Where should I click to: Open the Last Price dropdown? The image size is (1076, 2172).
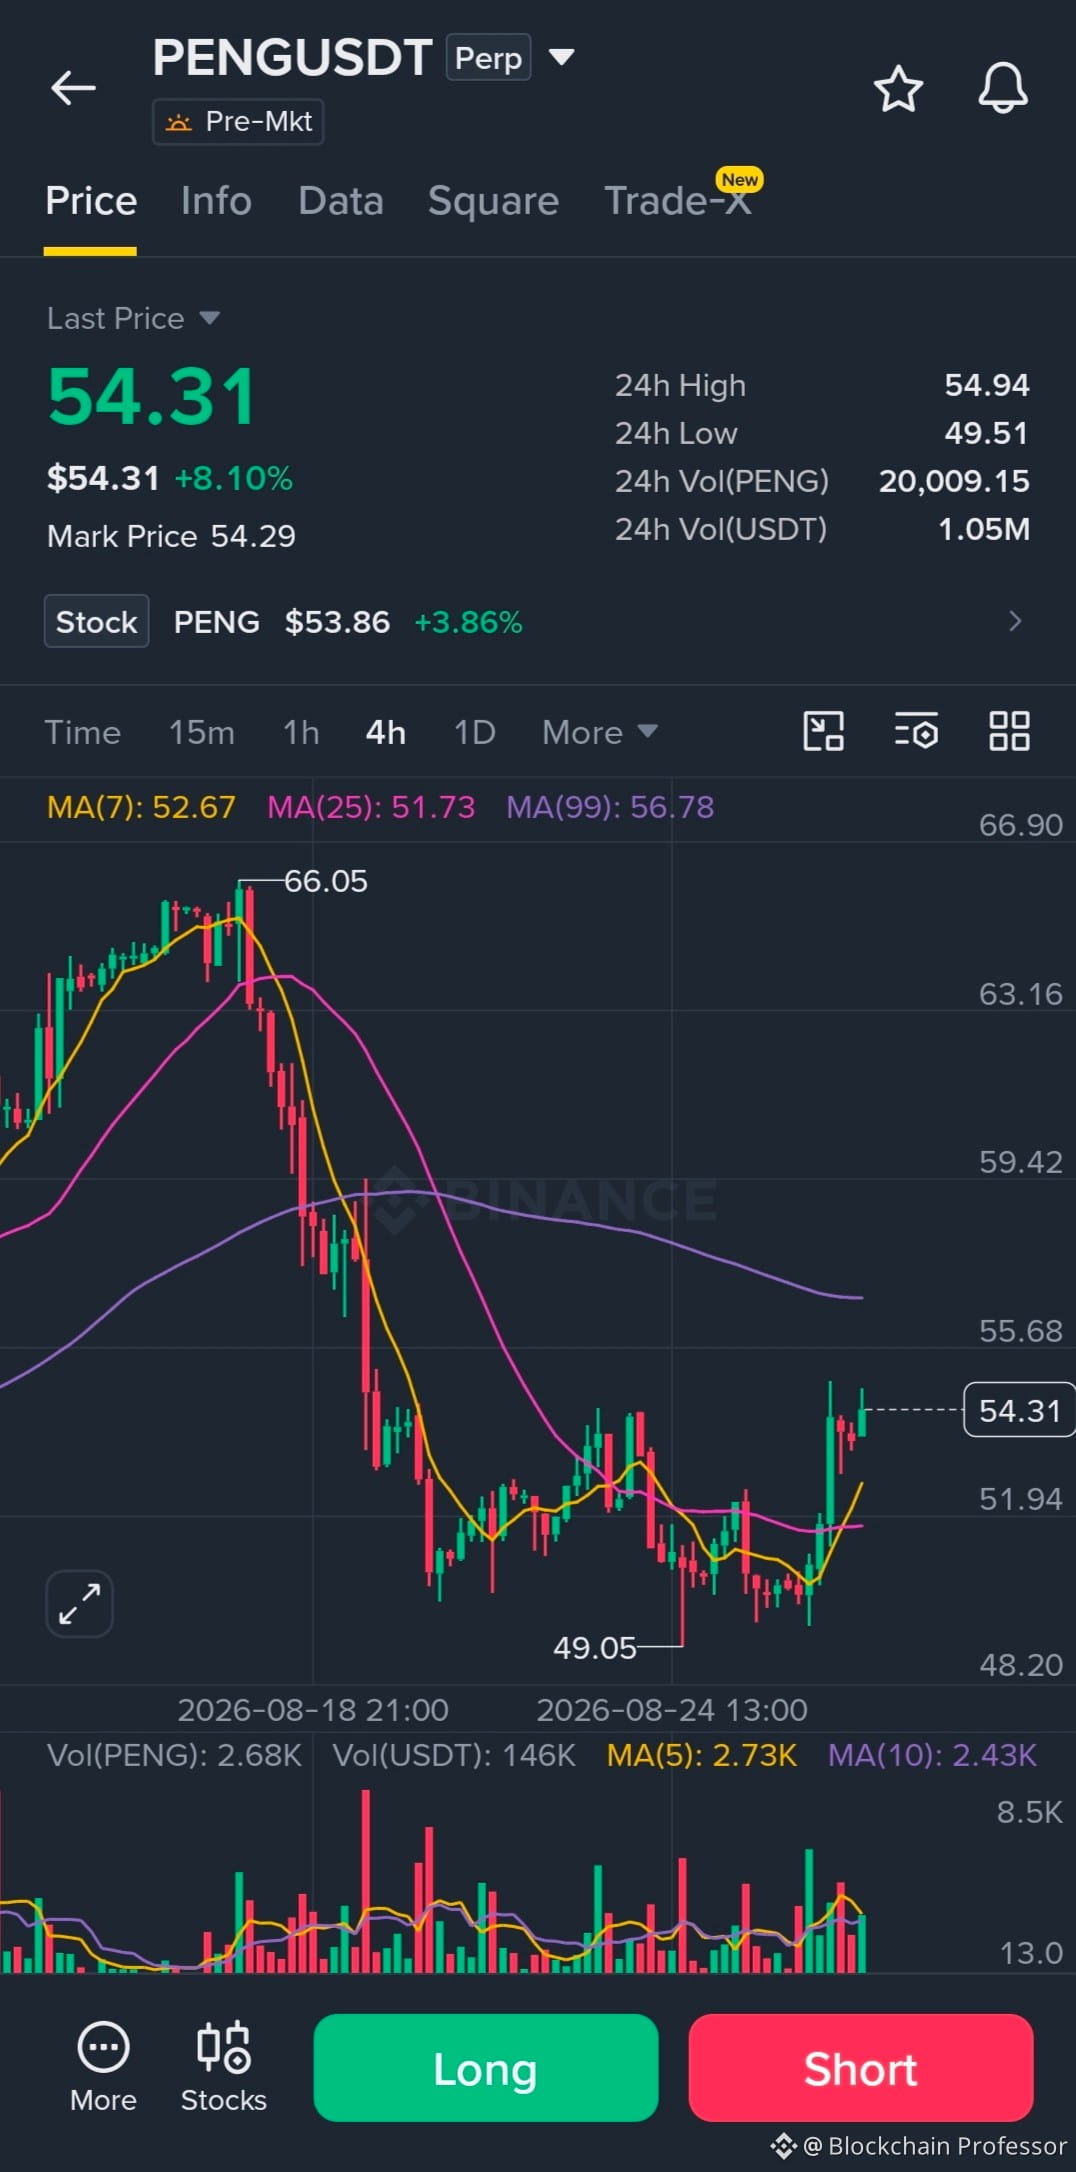[x=133, y=318]
